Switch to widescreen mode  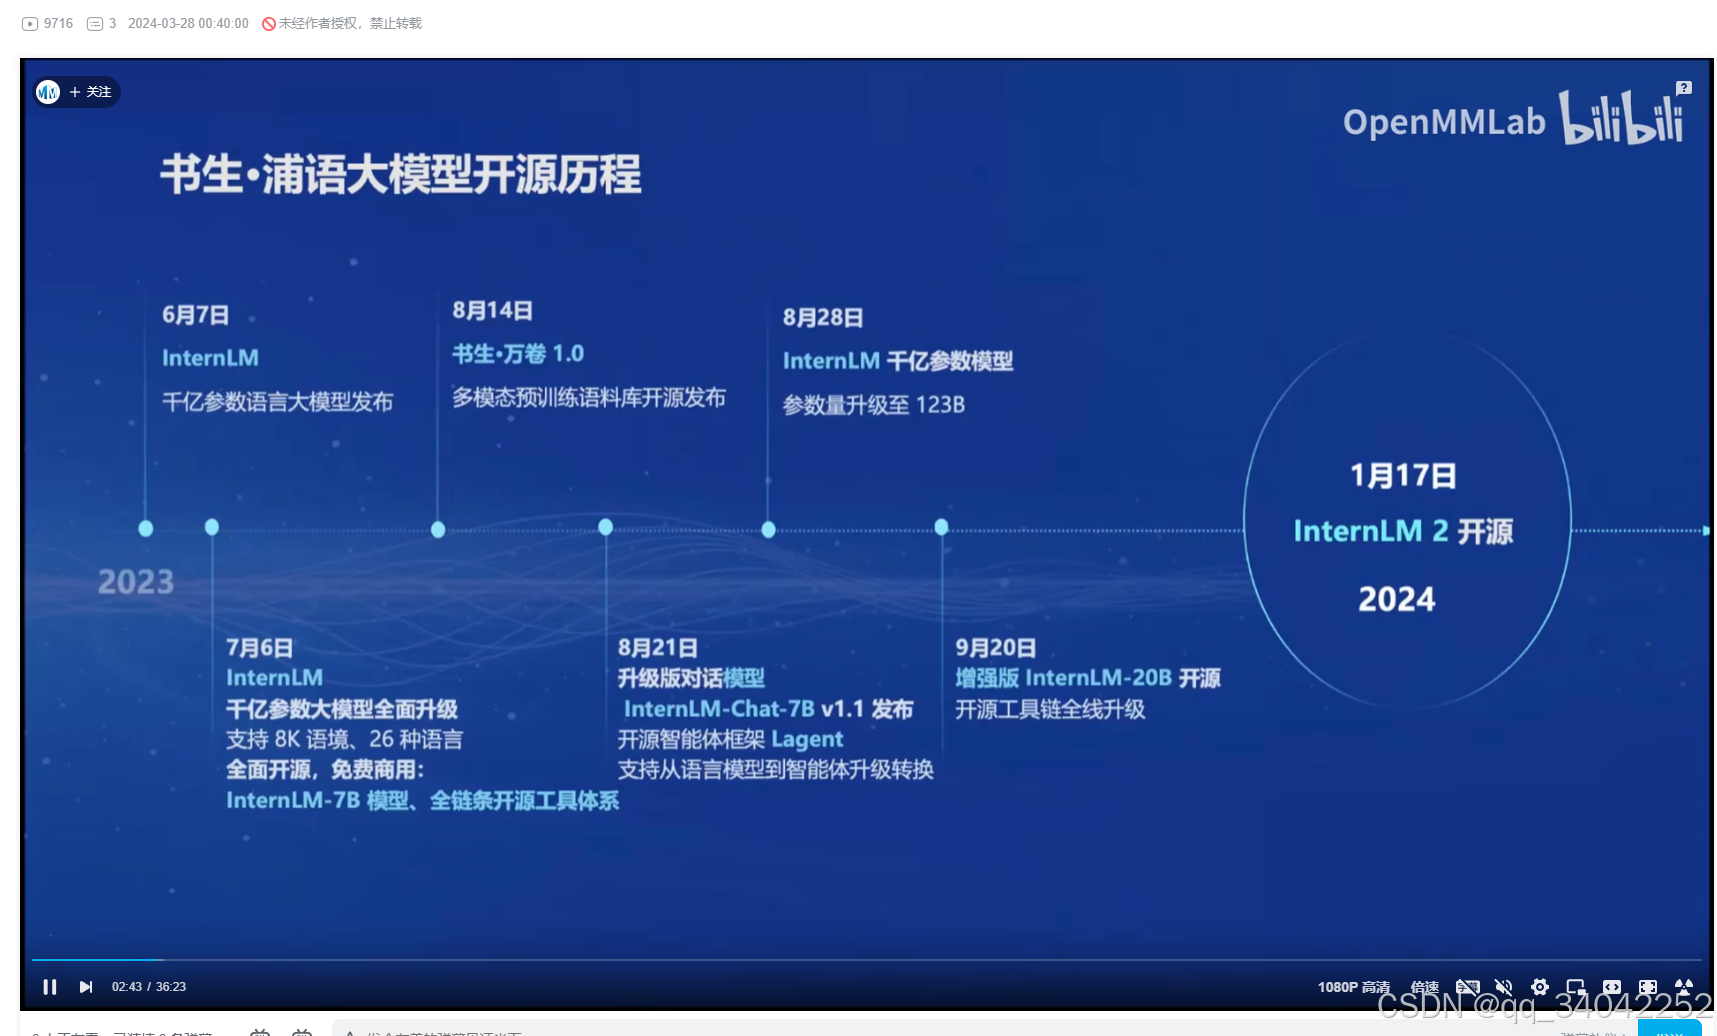point(1612,987)
